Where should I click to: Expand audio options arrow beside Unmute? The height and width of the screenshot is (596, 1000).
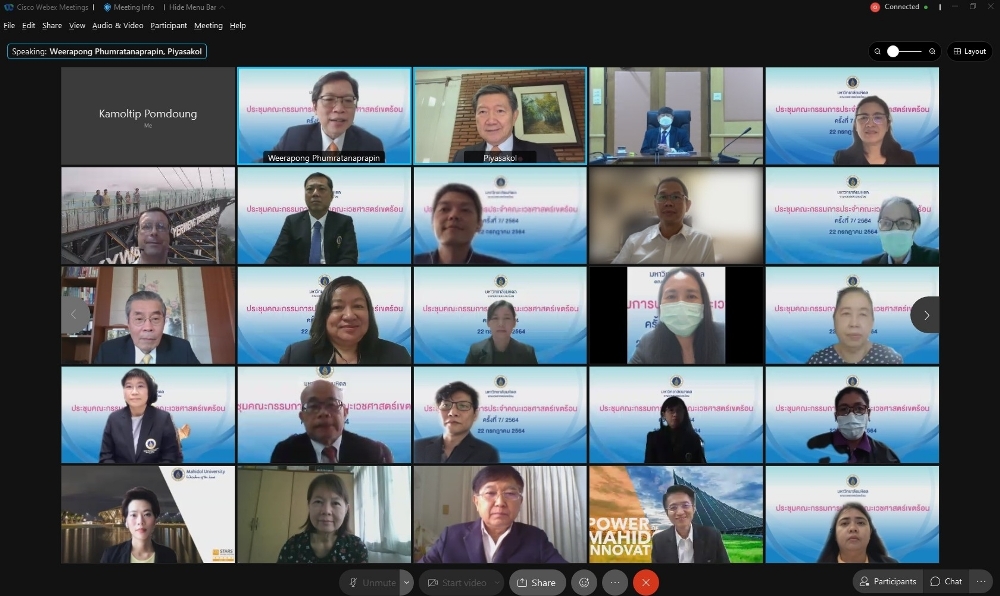pos(406,582)
